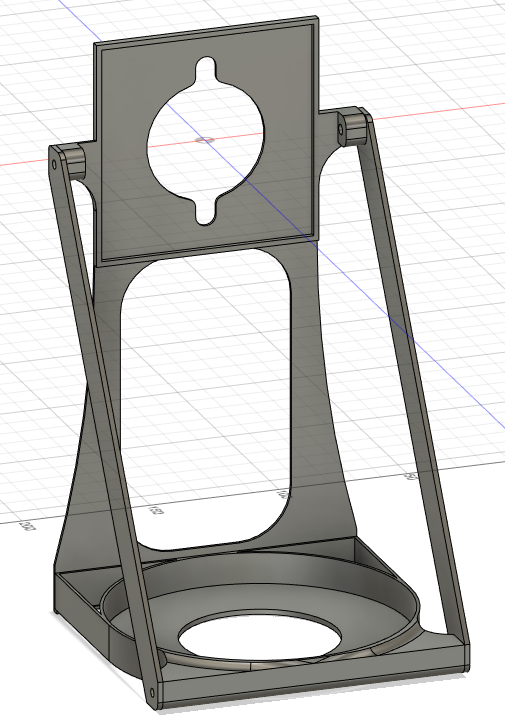The width and height of the screenshot is (505, 726).
Task: Pick the pin hole atop left arm
Action: [x=55, y=163]
